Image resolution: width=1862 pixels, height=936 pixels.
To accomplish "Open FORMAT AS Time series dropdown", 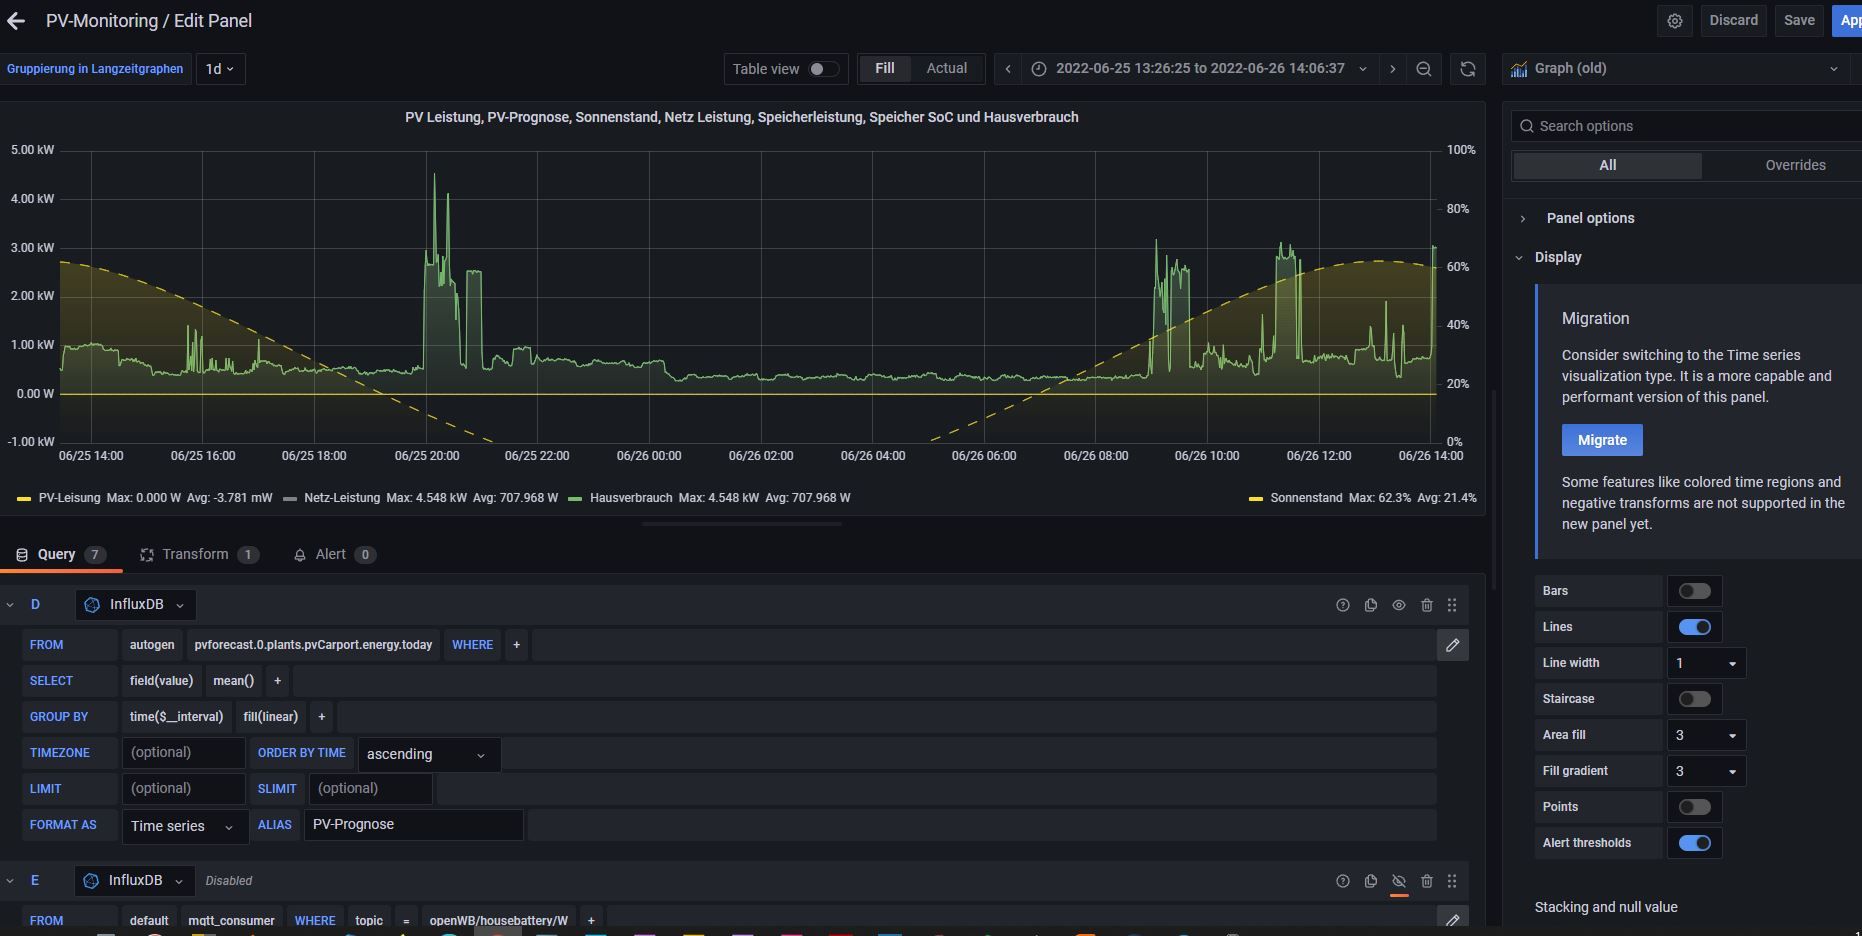I will point(185,826).
